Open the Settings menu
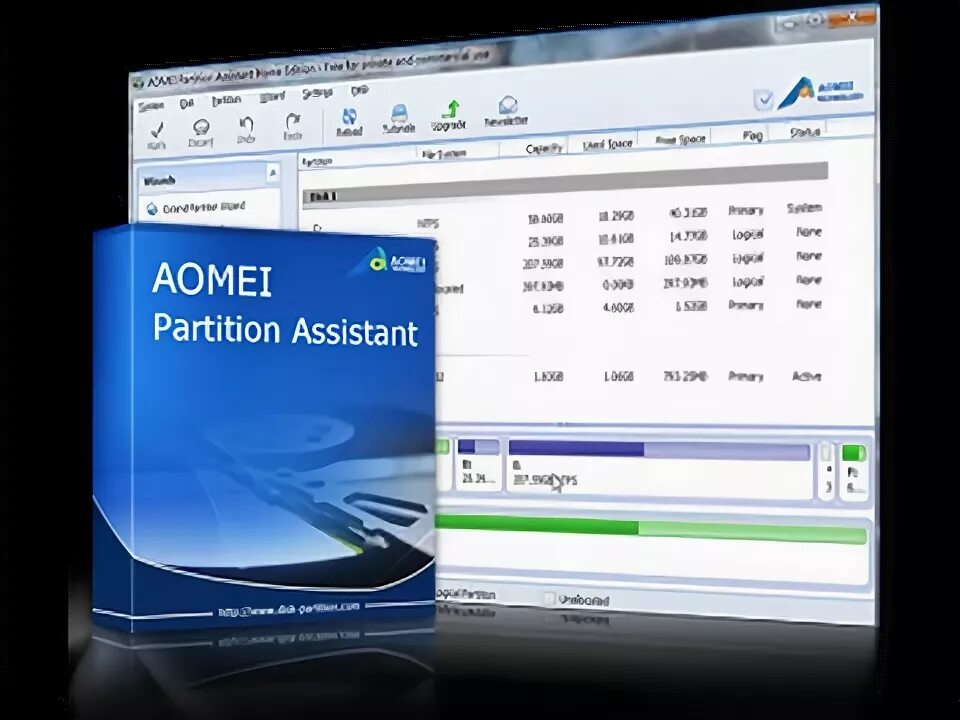This screenshot has height=720, width=960. click(x=317, y=94)
